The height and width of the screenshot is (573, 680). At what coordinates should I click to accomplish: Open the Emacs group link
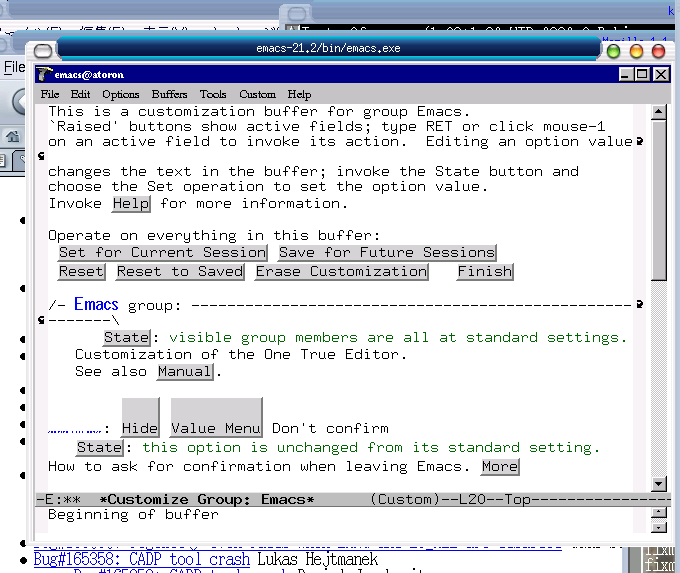click(x=96, y=304)
